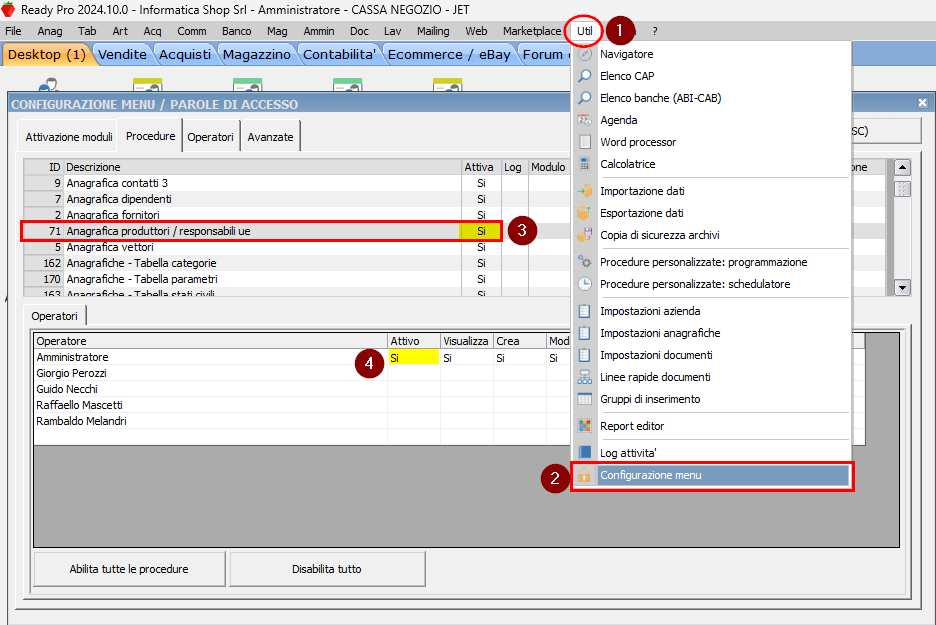Click the Operatore column header
This screenshot has width=936, height=625.
[211, 341]
